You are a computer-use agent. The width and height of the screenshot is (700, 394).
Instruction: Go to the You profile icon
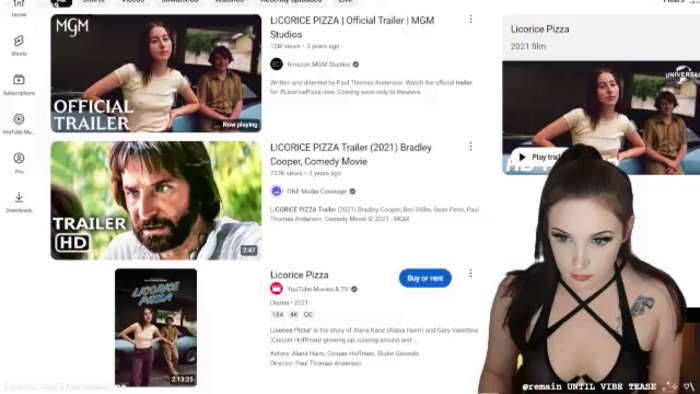pyautogui.click(x=19, y=158)
